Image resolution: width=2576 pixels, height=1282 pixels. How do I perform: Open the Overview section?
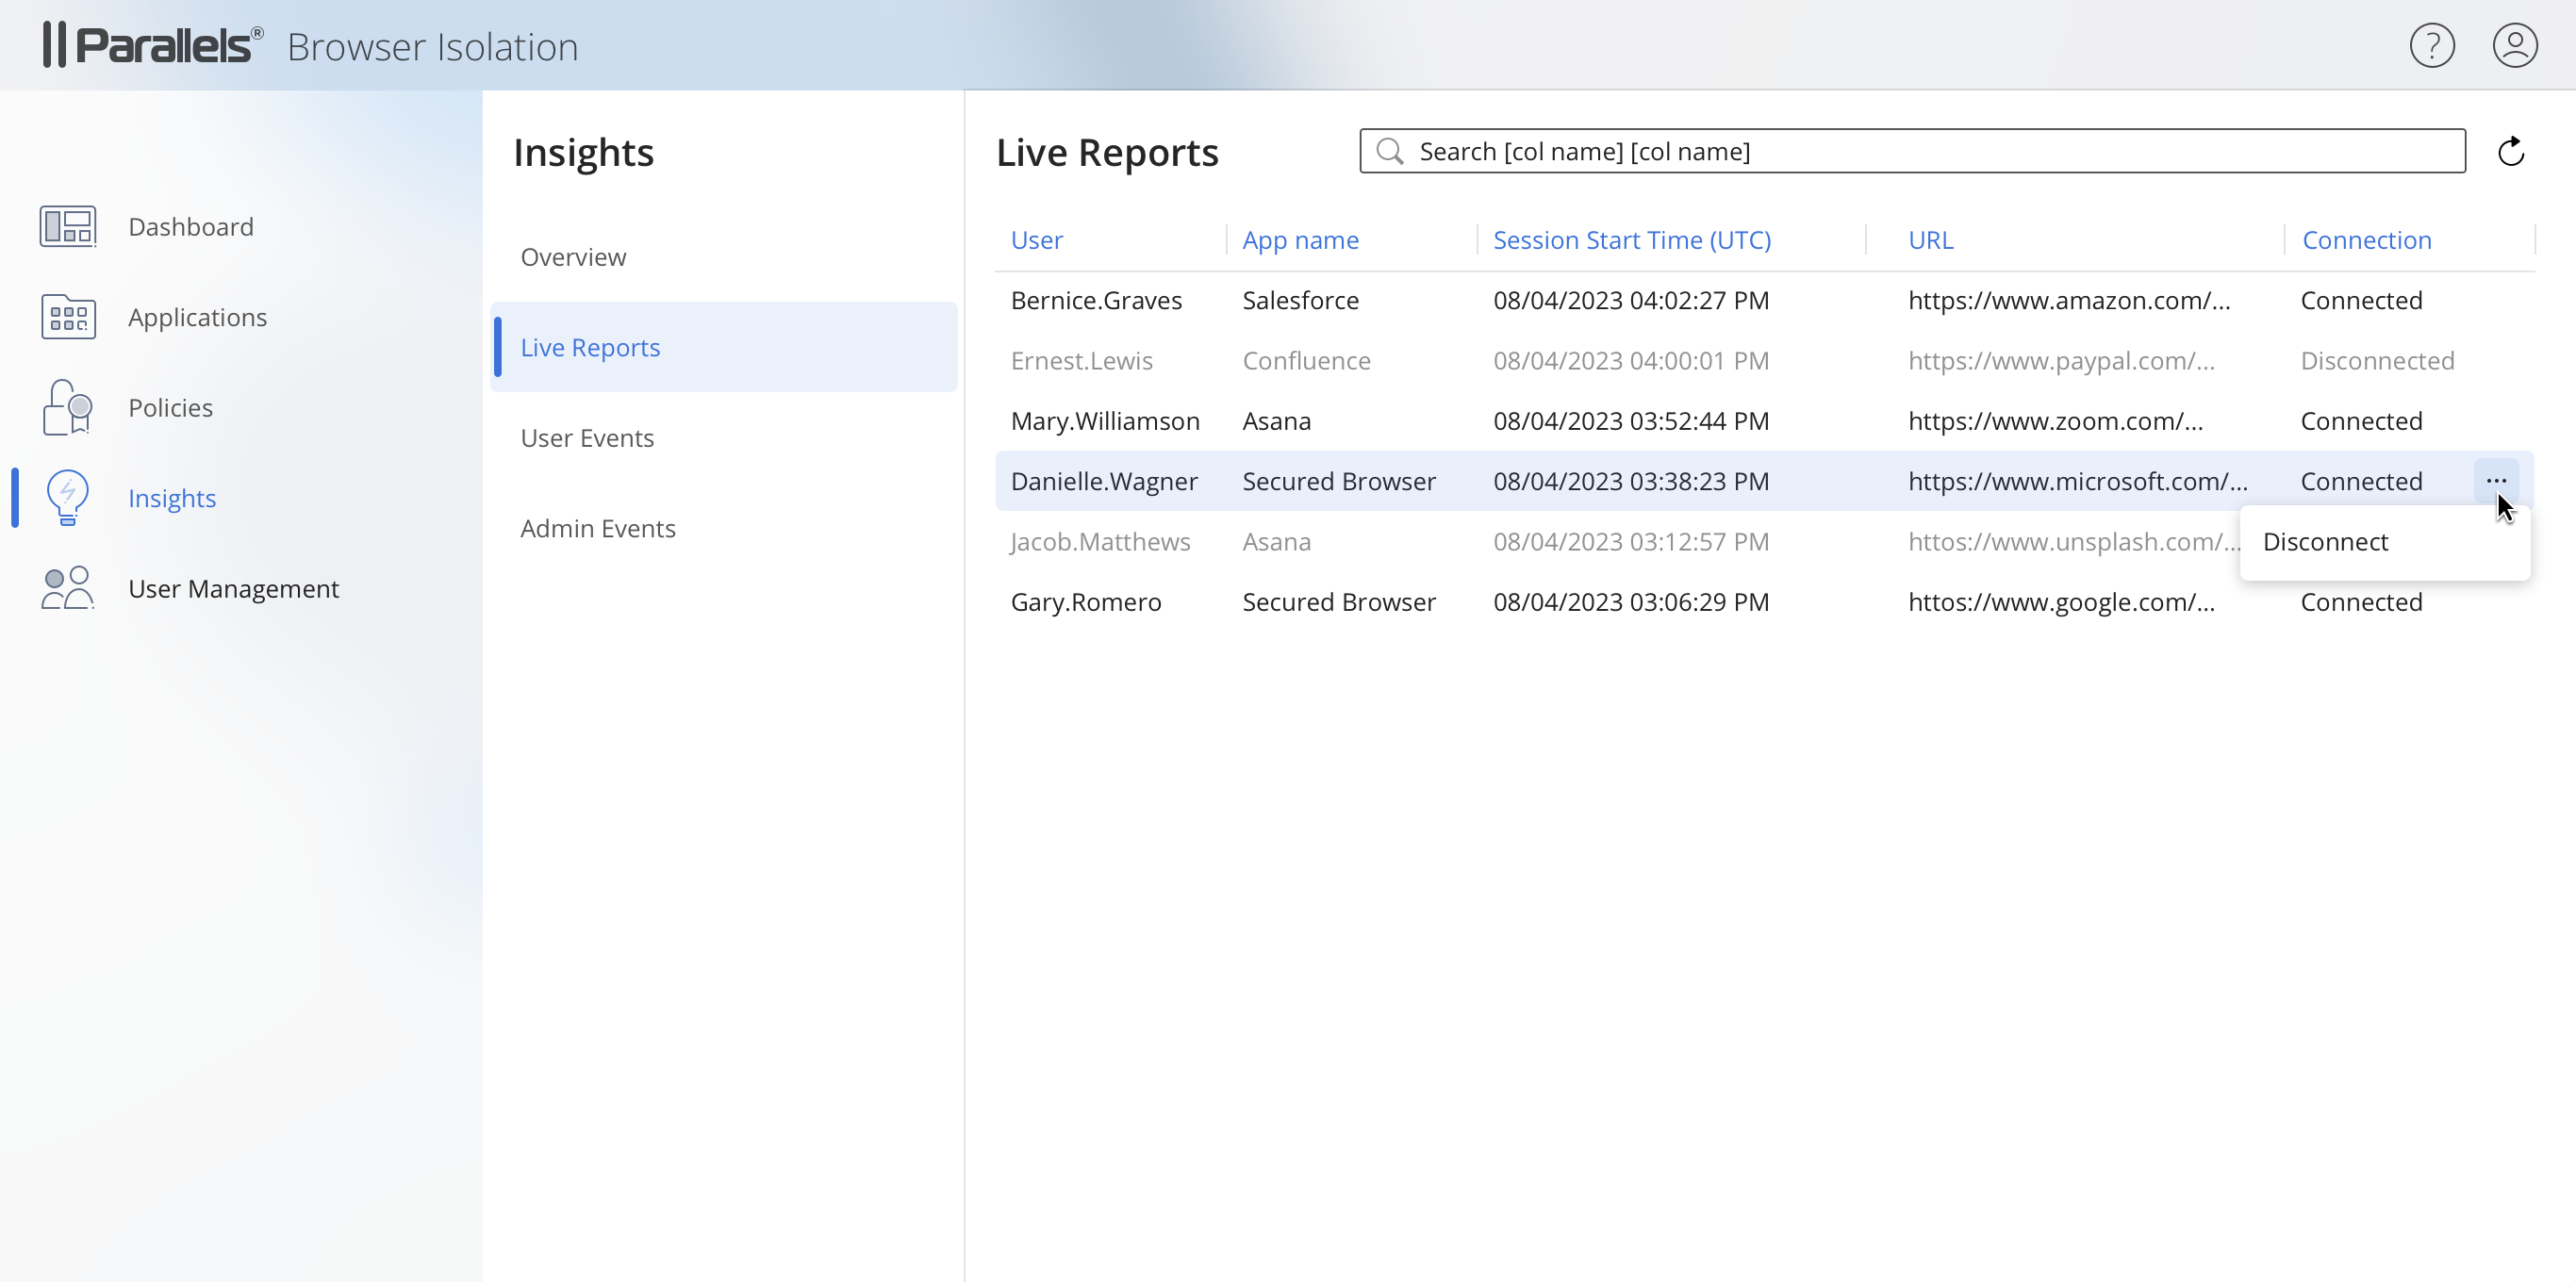(x=573, y=257)
